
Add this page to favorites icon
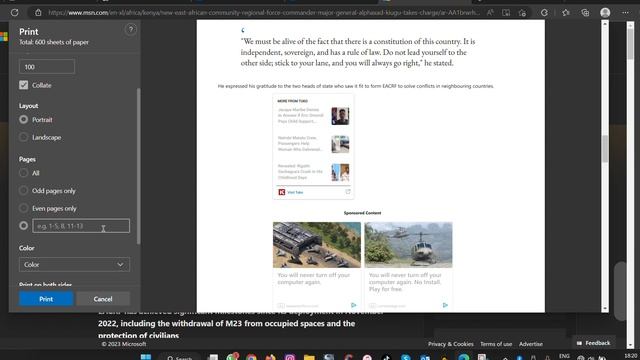pyautogui.click(x=522, y=13)
